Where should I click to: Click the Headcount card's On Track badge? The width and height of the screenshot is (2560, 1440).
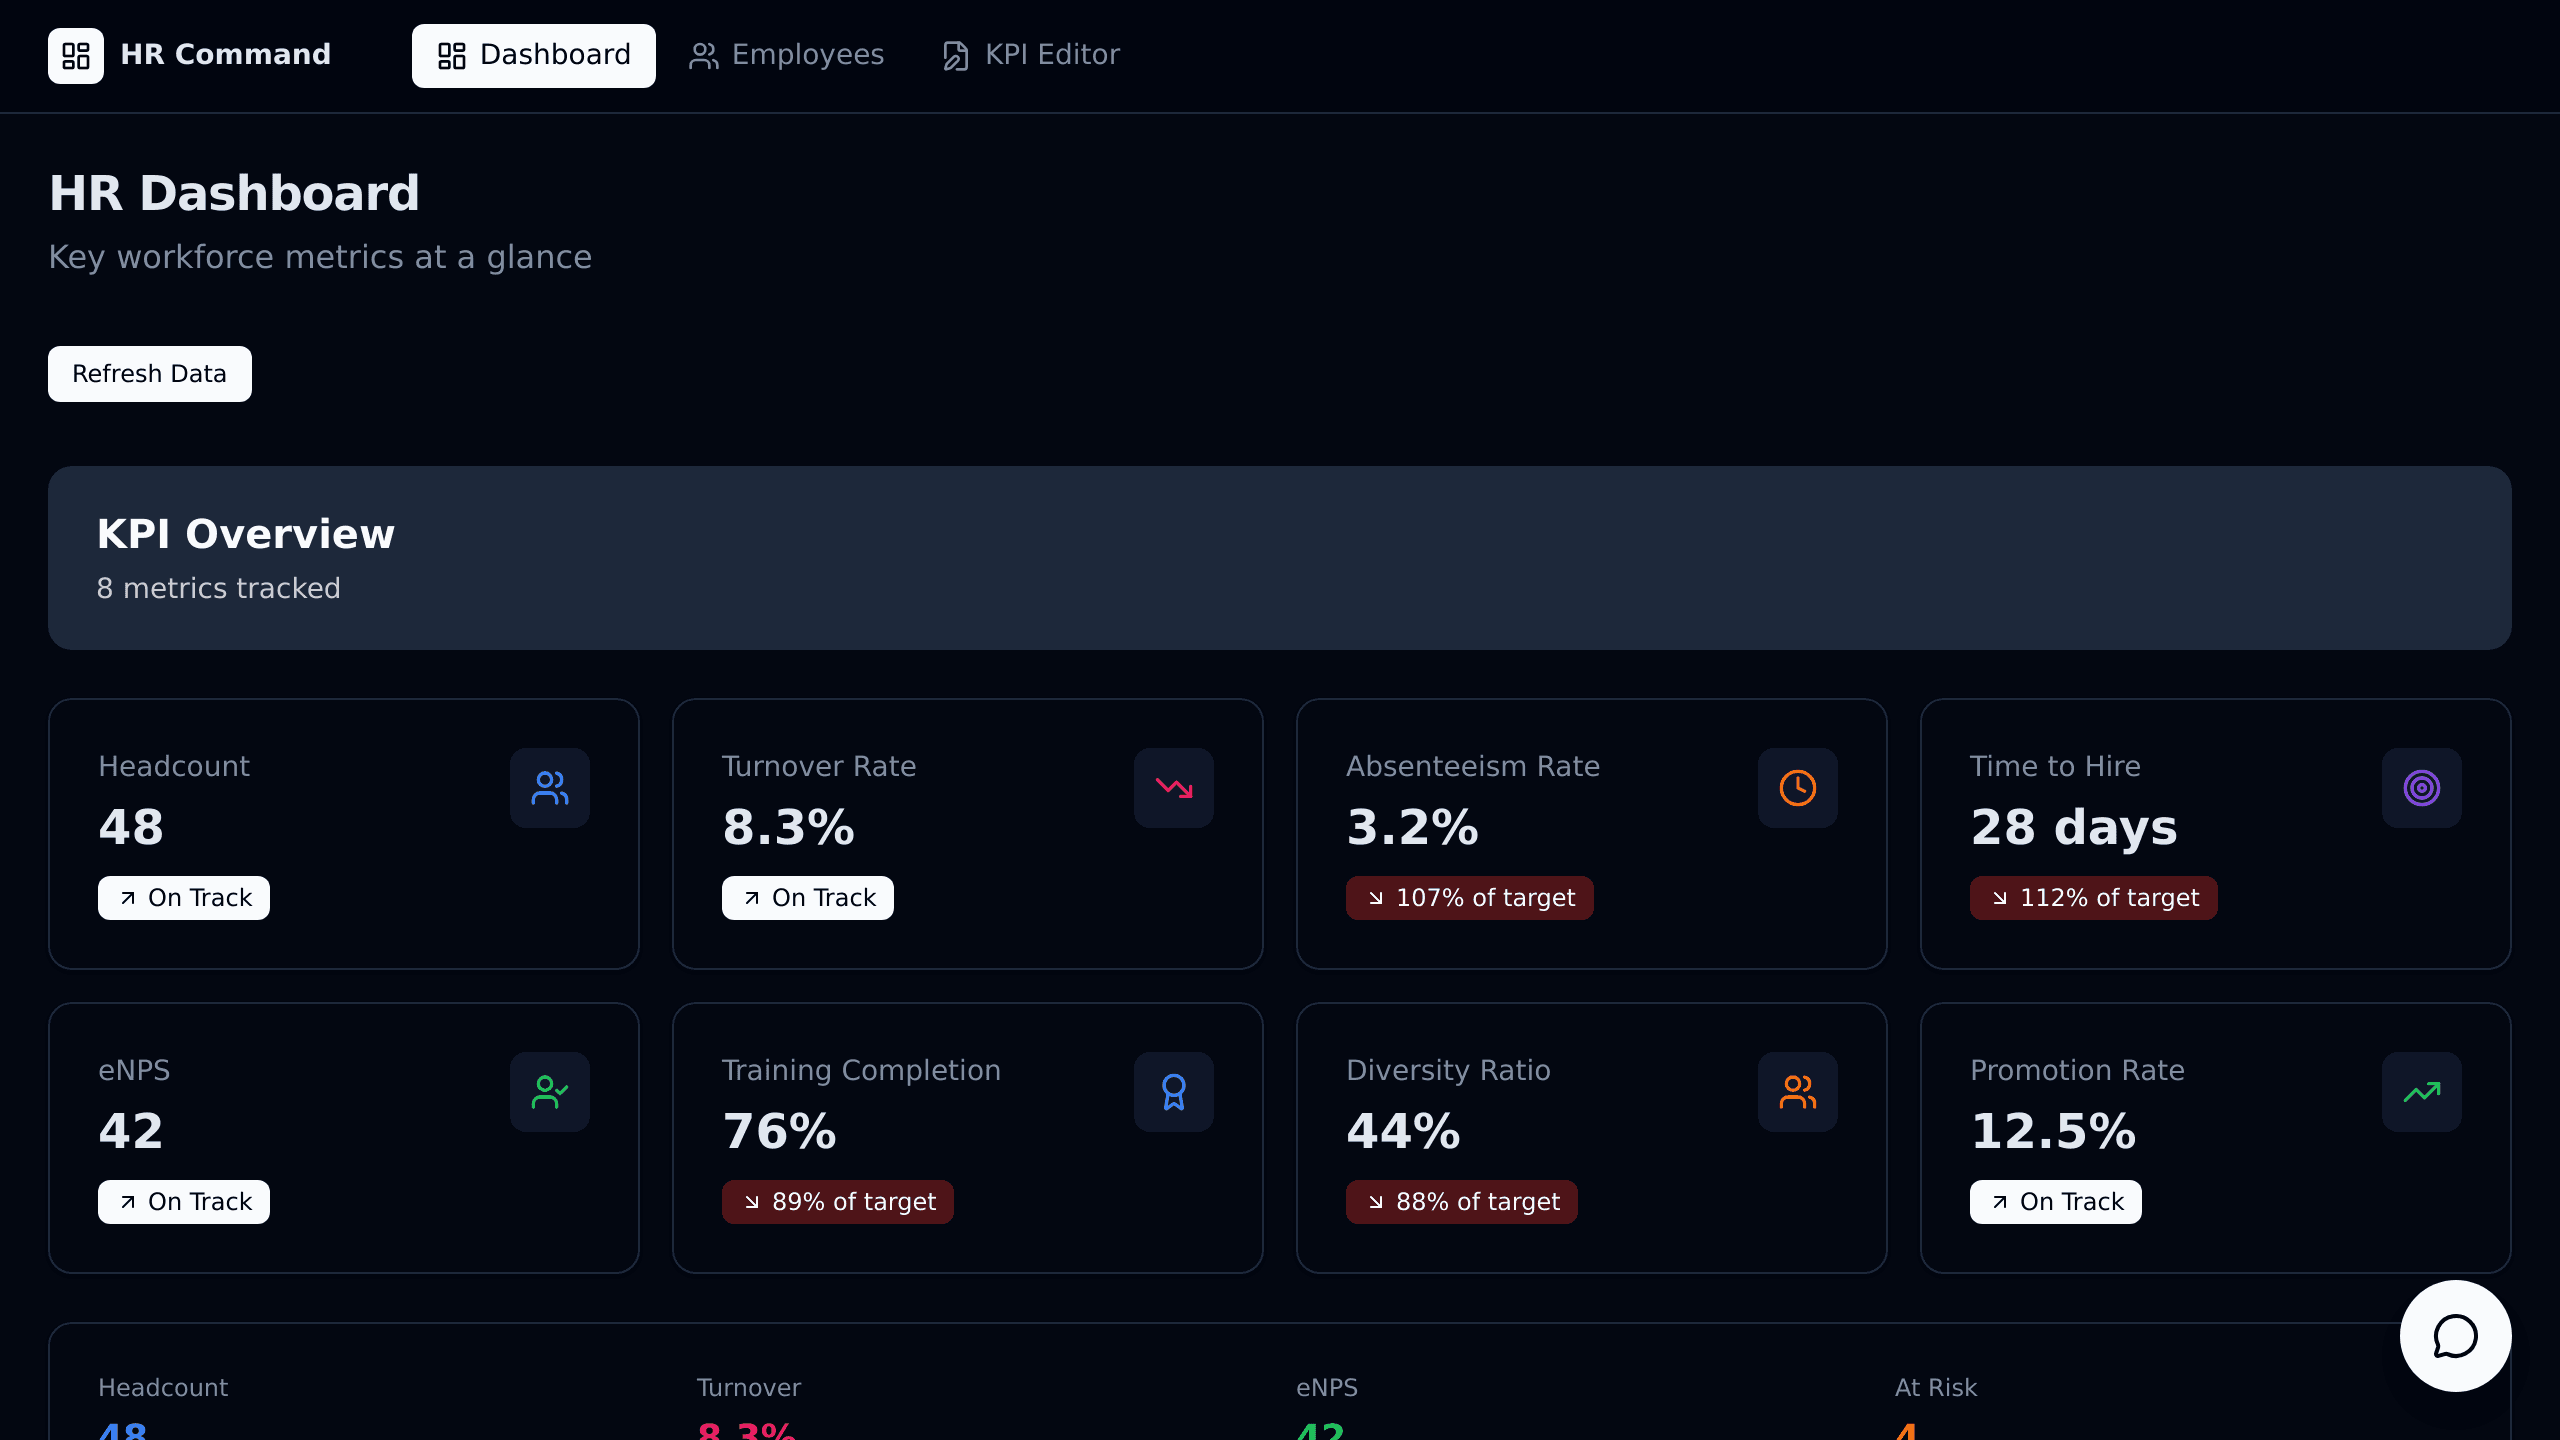click(x=184, y=898)
